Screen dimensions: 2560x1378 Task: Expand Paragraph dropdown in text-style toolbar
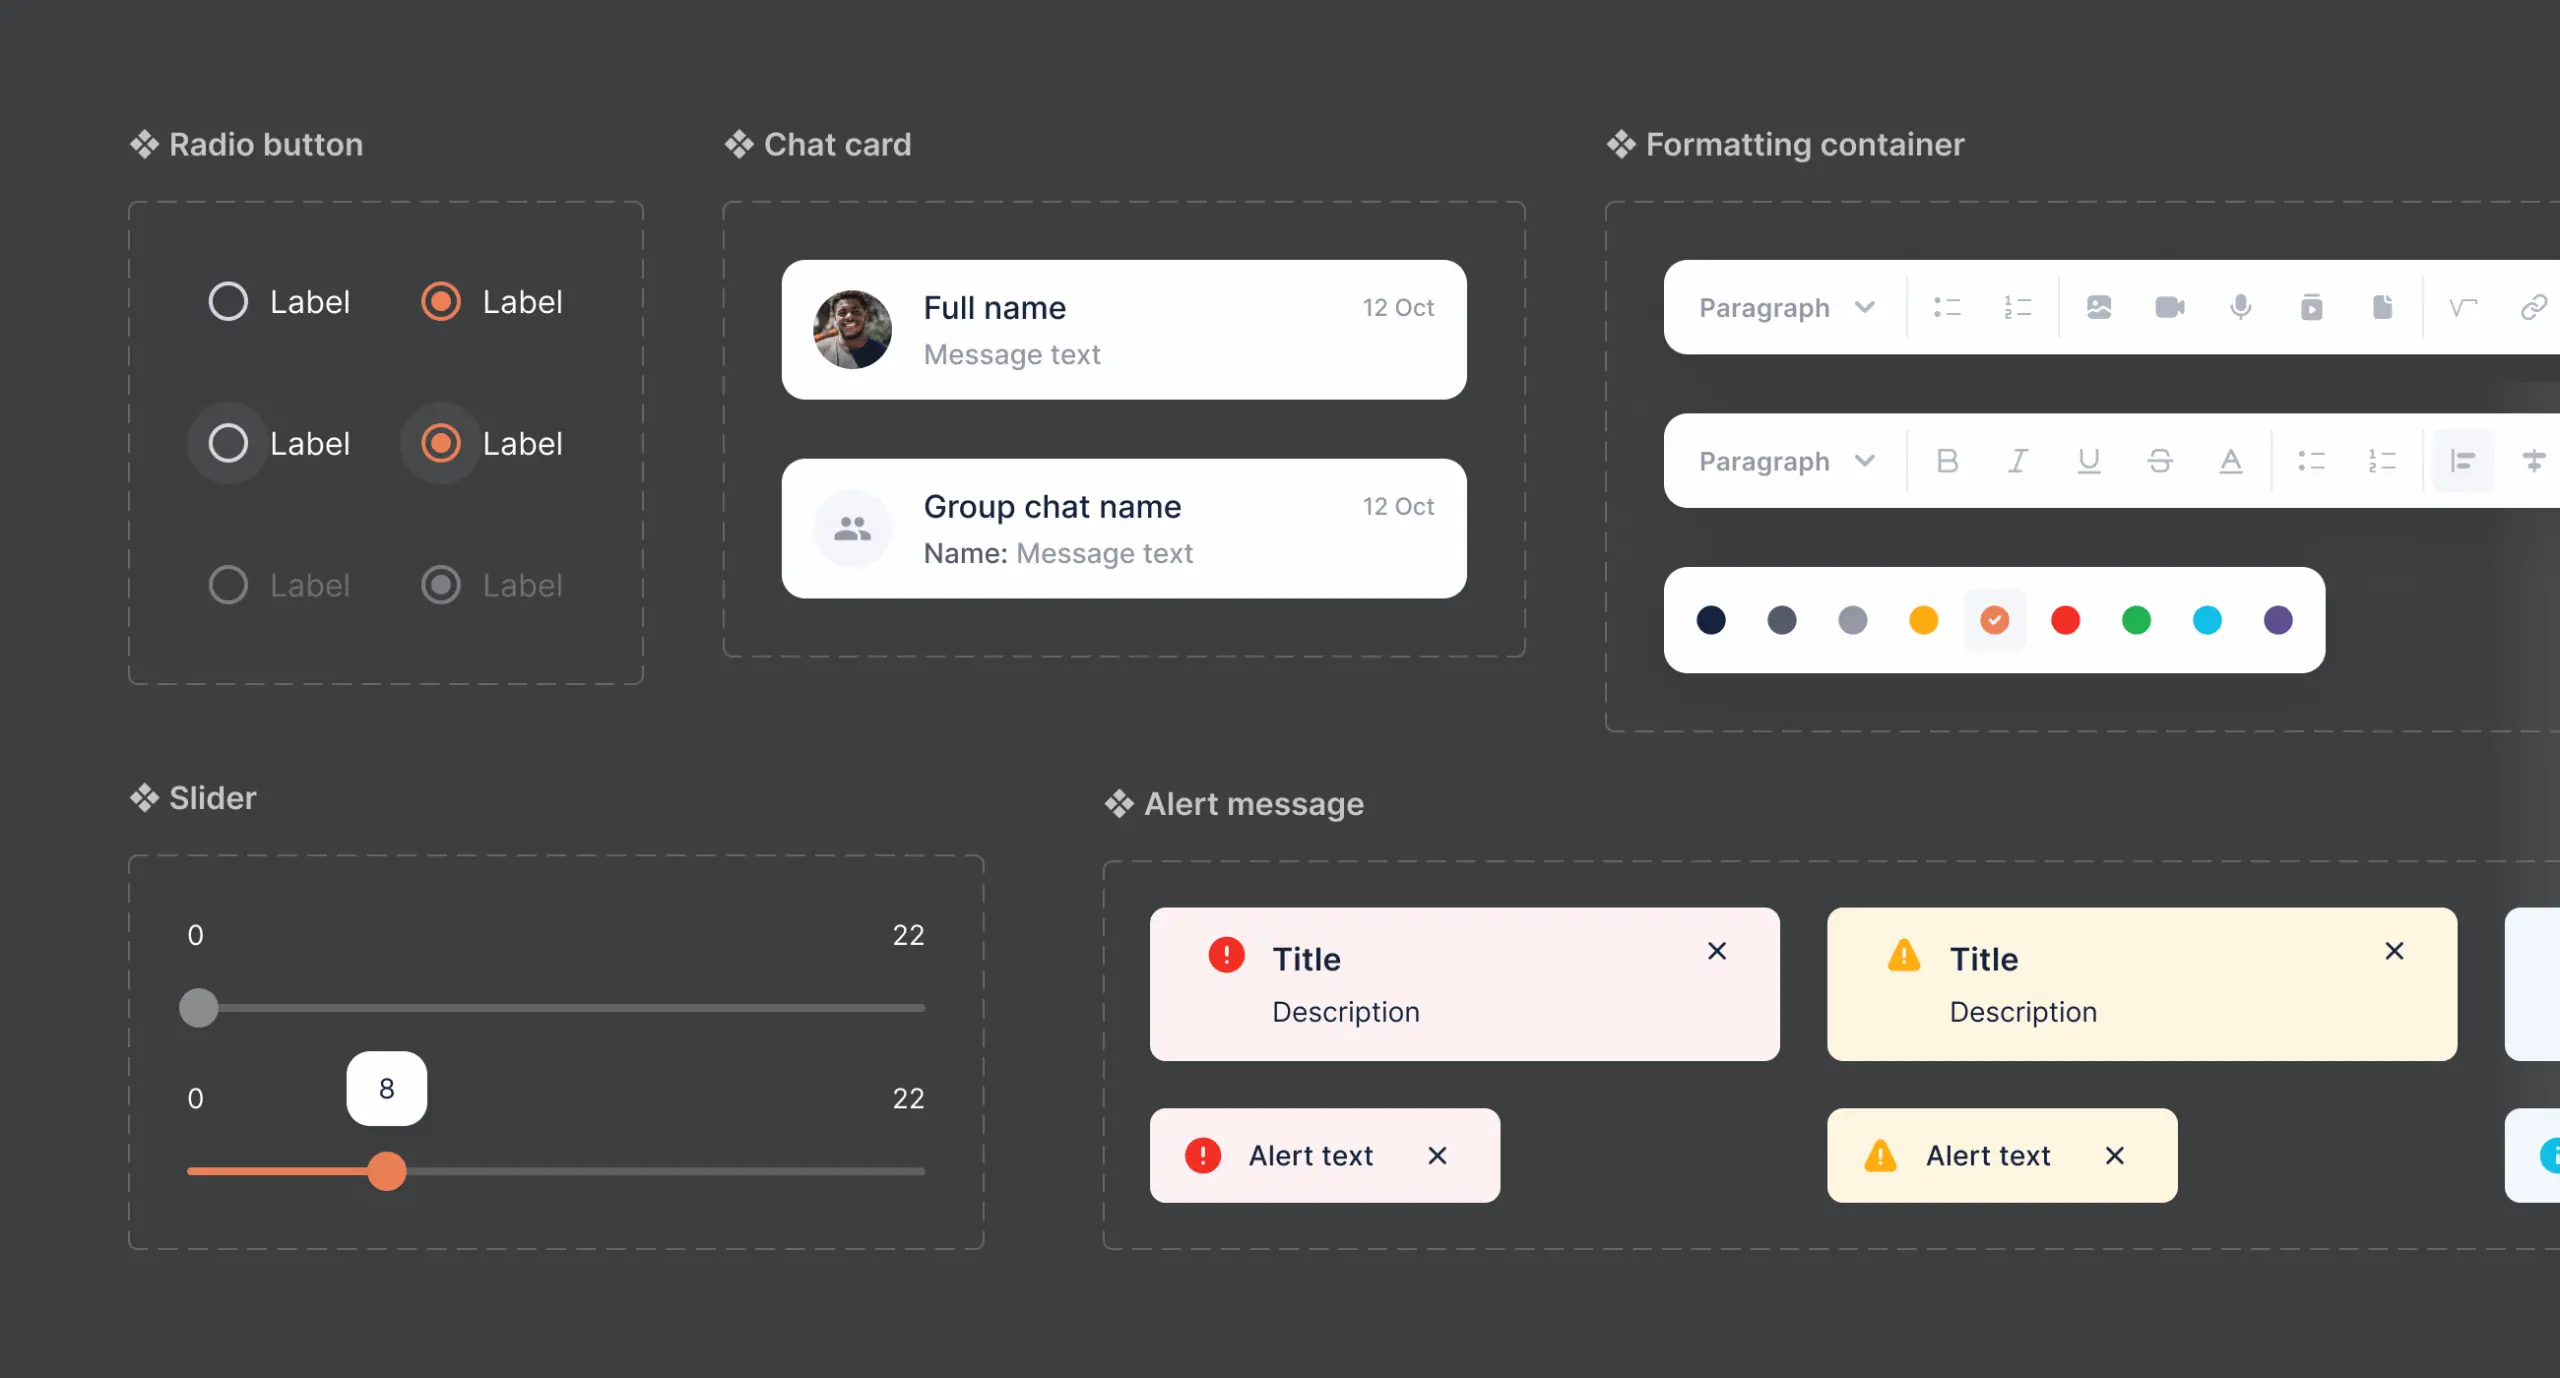[x=1786, y=461]
